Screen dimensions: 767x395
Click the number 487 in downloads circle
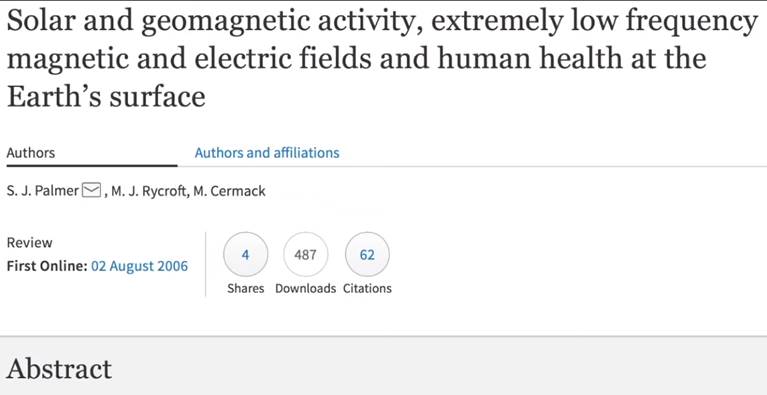click(306, 255)
